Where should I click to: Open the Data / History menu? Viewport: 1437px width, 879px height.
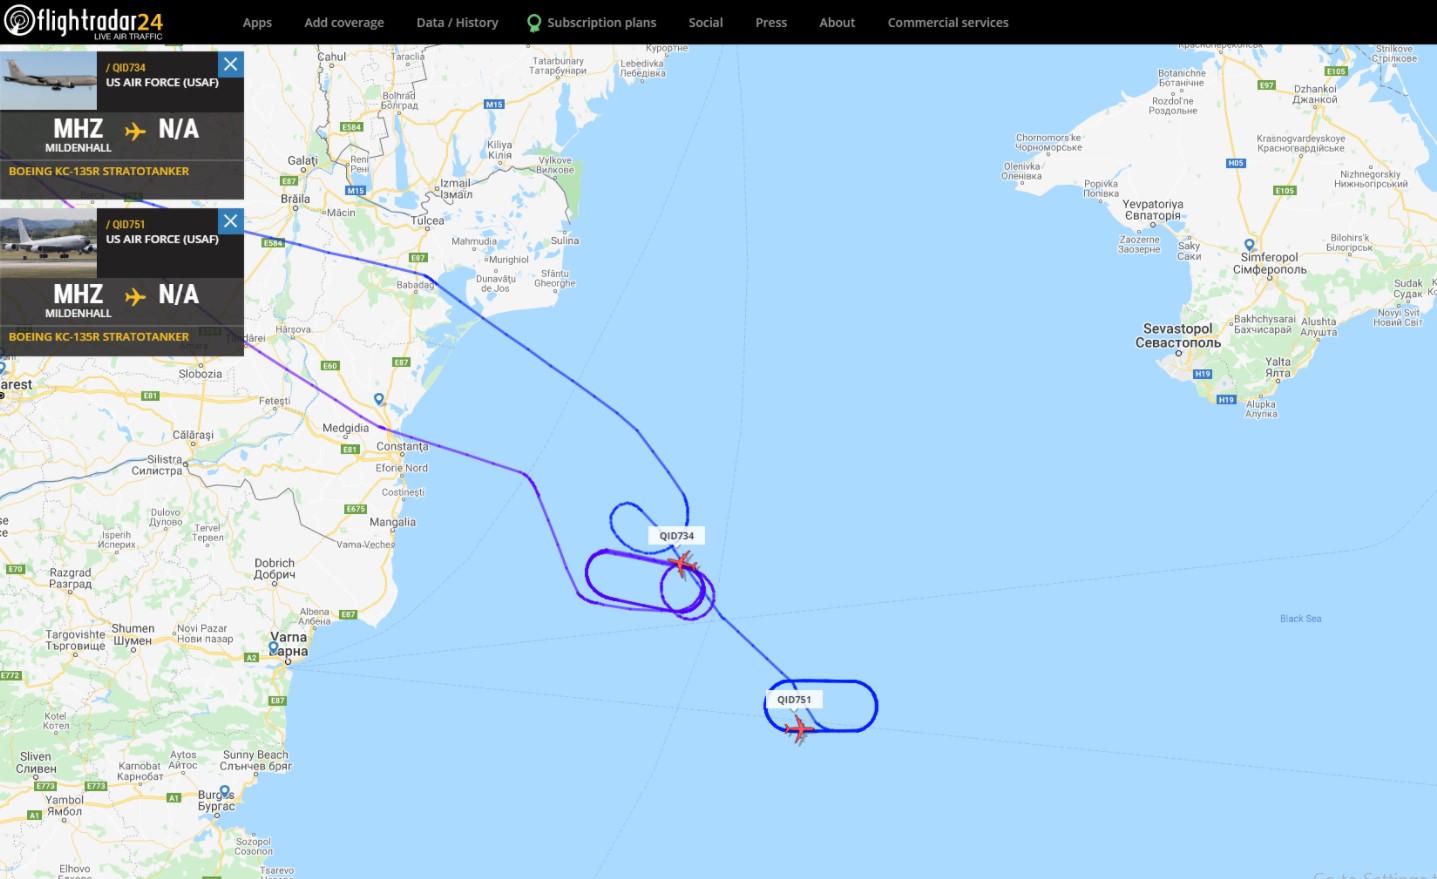457,23
